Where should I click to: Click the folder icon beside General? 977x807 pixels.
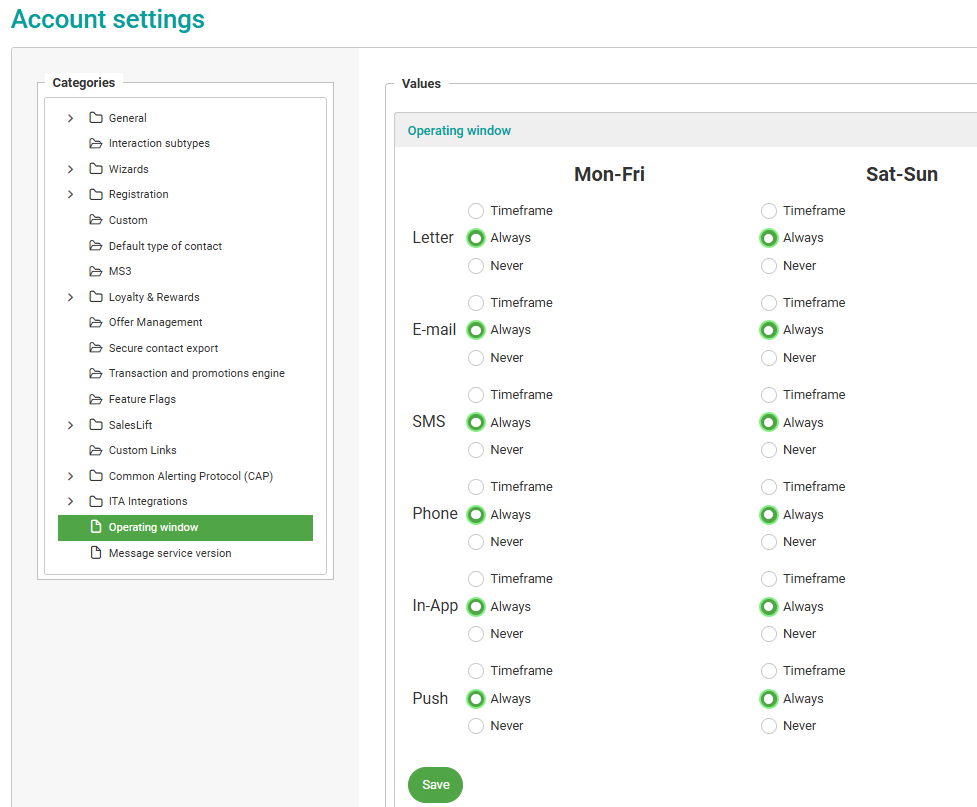coord(96,118)
